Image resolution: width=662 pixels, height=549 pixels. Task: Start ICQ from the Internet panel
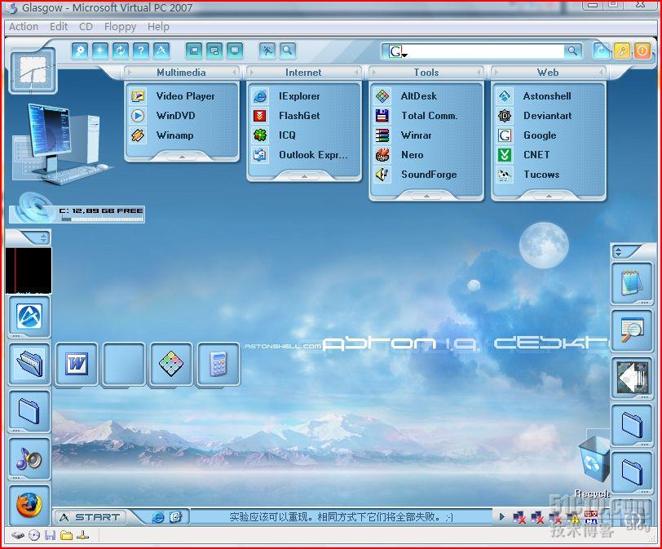(x=304, y=136)
